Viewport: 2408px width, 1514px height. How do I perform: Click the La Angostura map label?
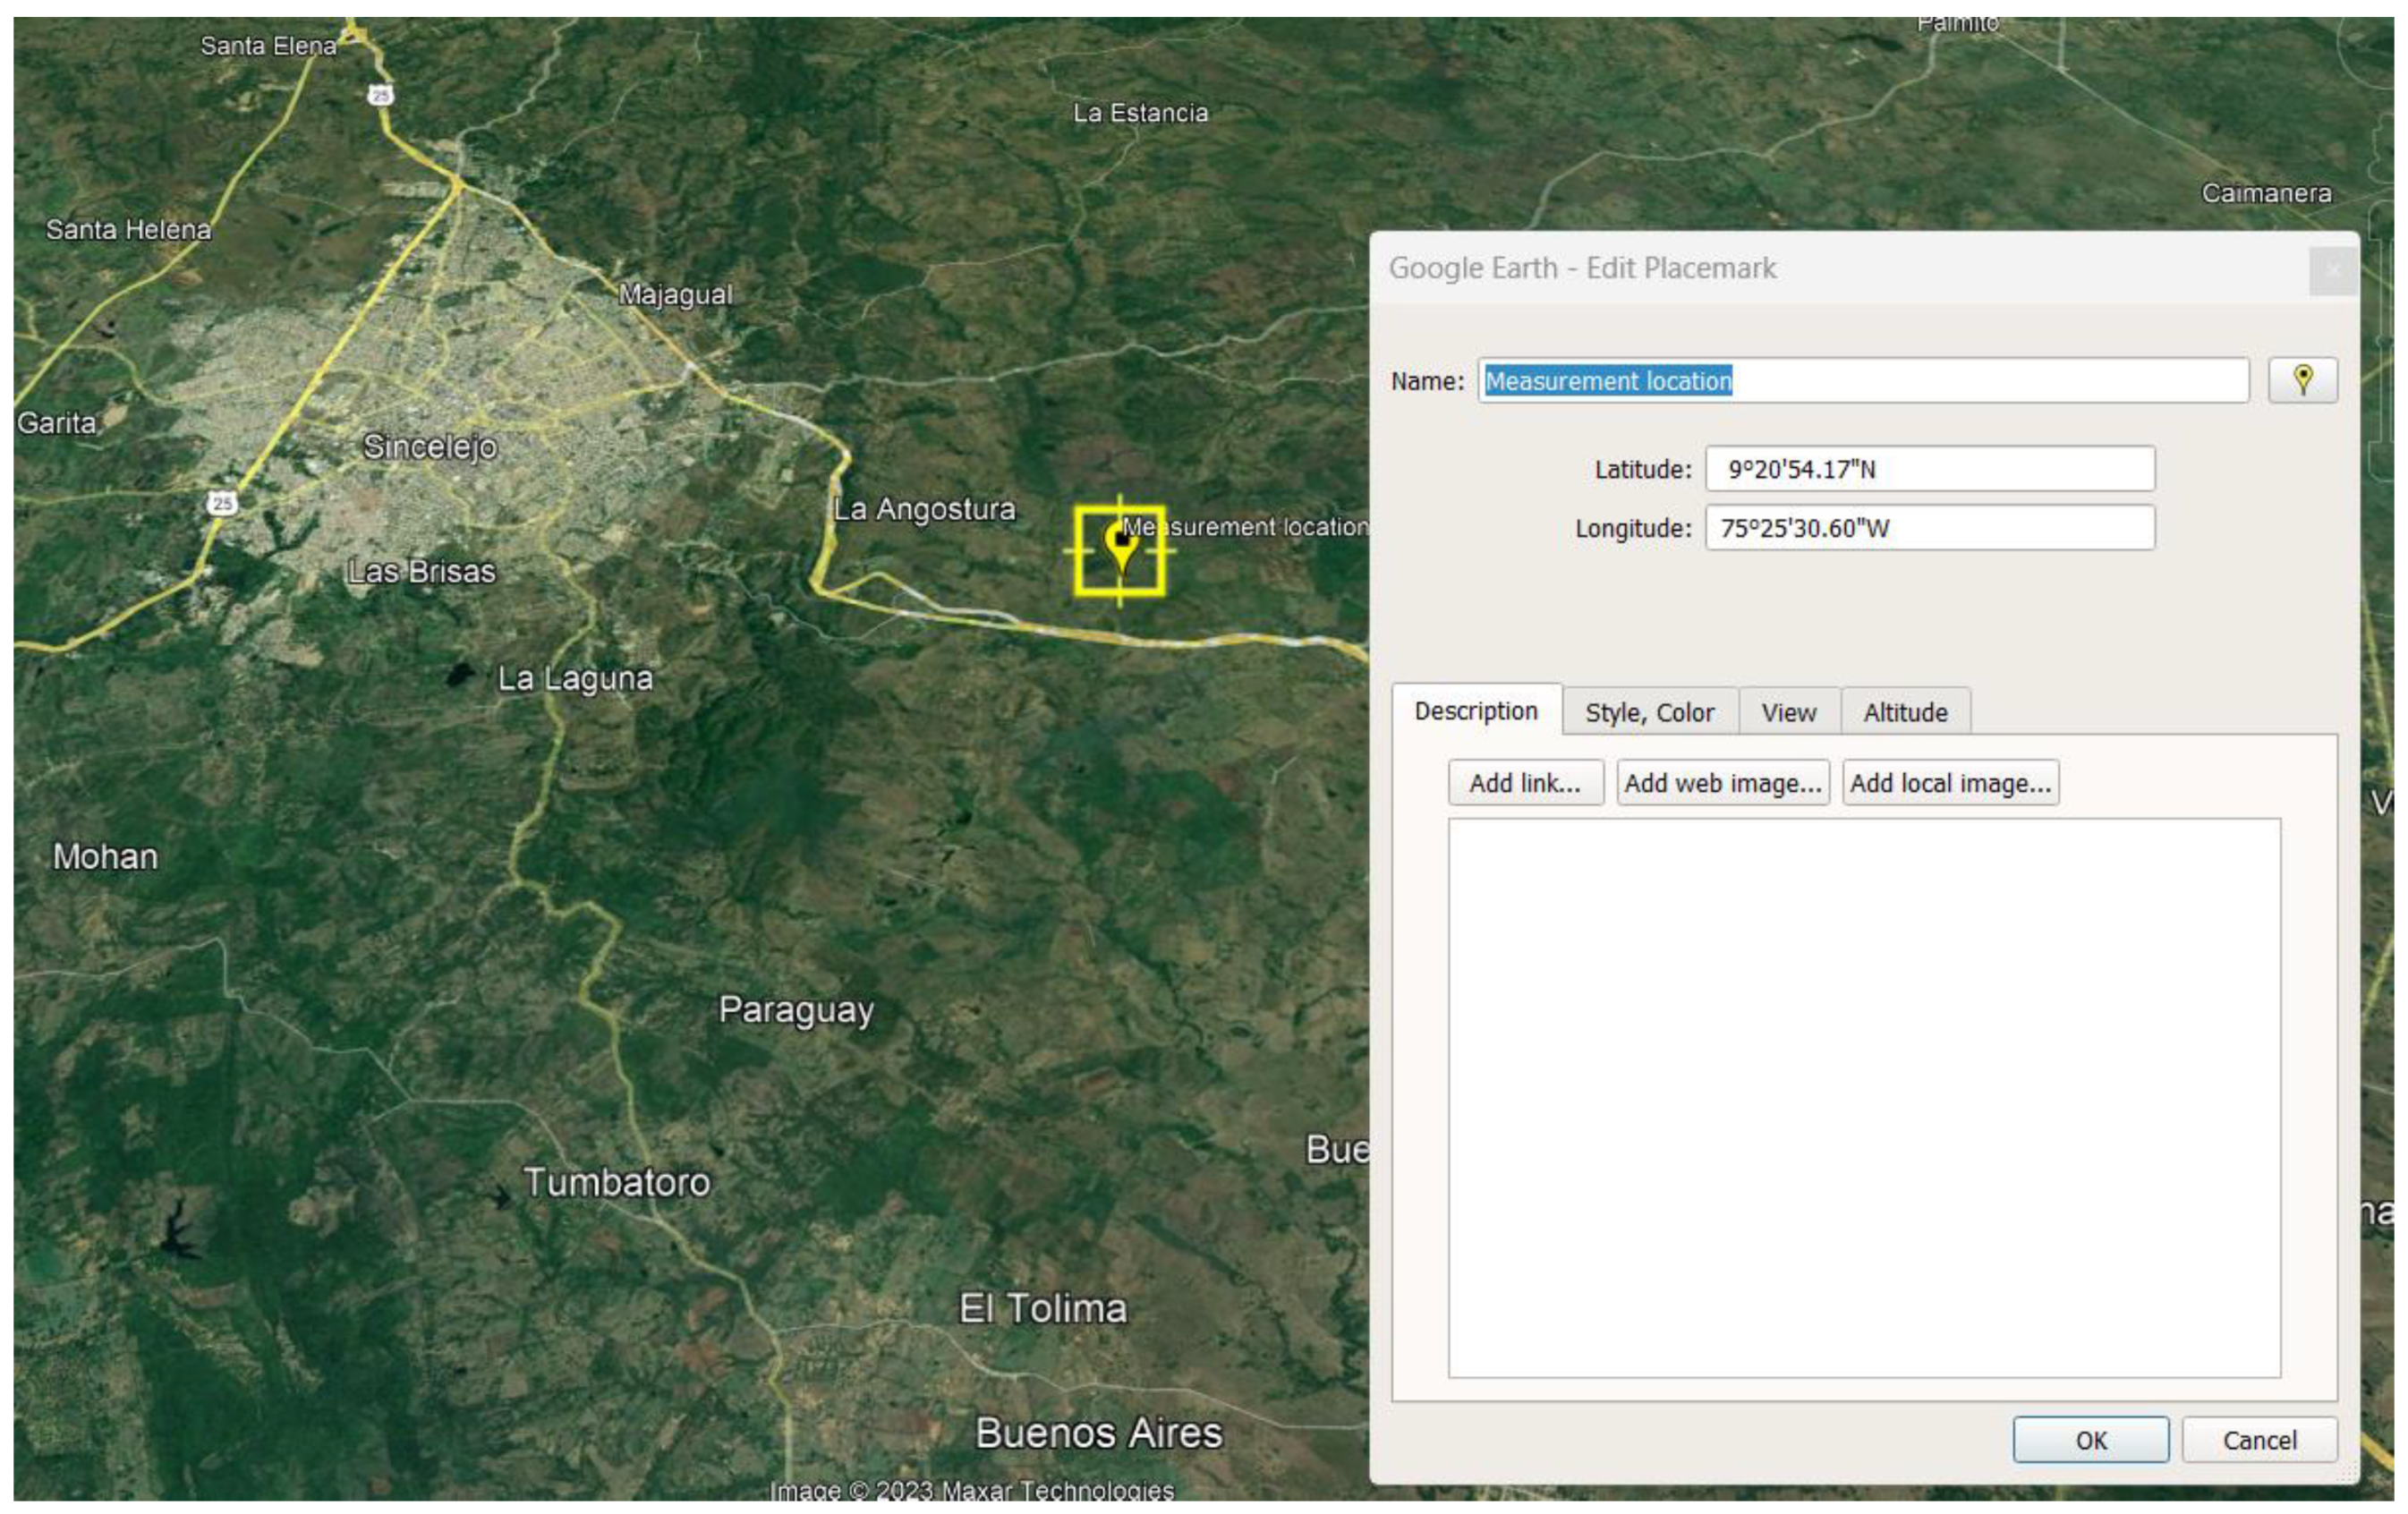coord(924,509)
